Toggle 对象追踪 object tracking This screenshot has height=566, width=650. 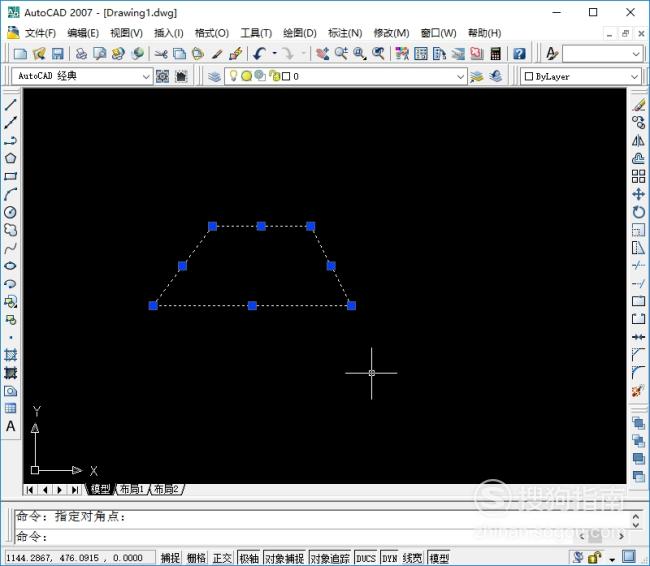(330, 558)
